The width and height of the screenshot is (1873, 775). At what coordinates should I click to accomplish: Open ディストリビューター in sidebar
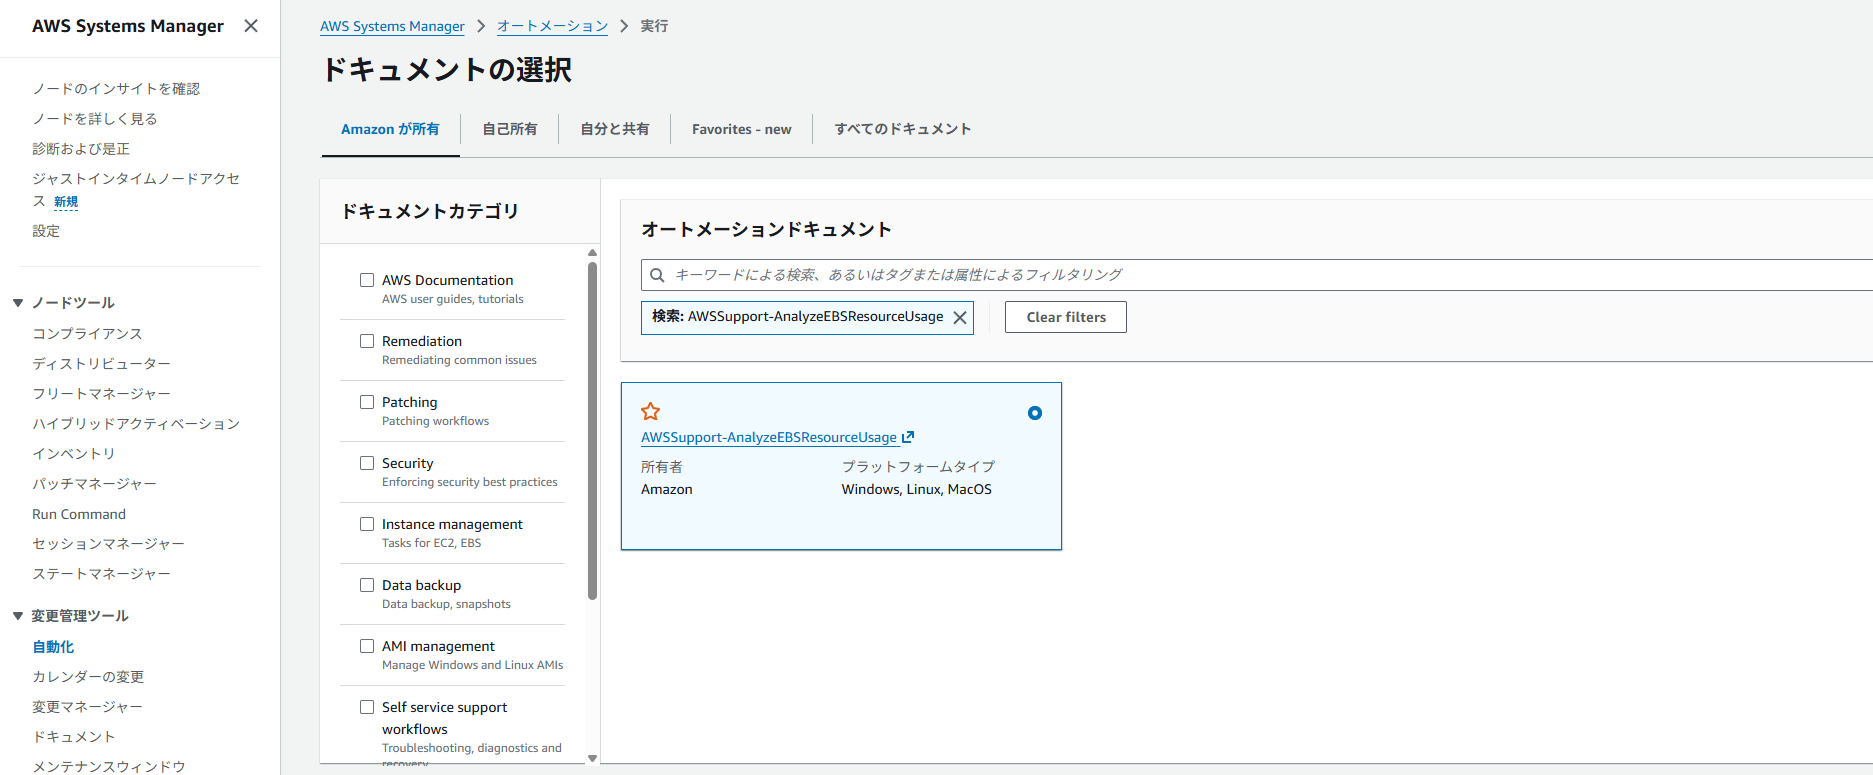pos(101,364)
